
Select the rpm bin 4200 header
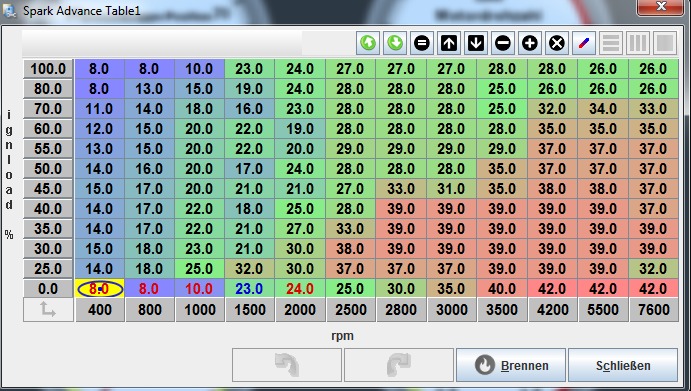(553, 309)
